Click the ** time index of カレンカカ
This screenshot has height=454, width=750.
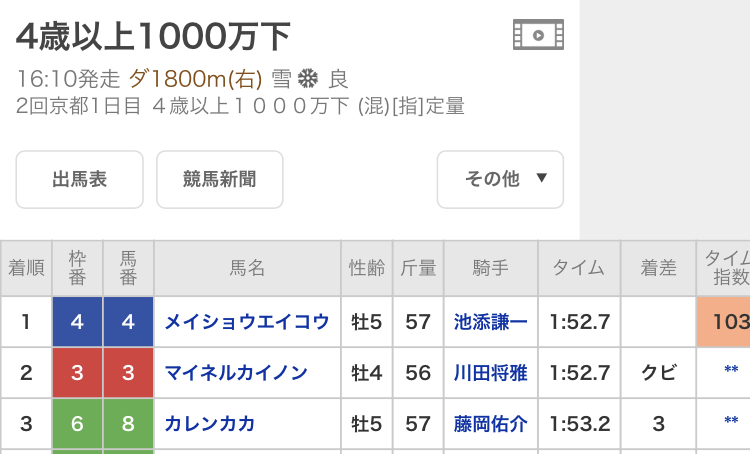[731, 421]
